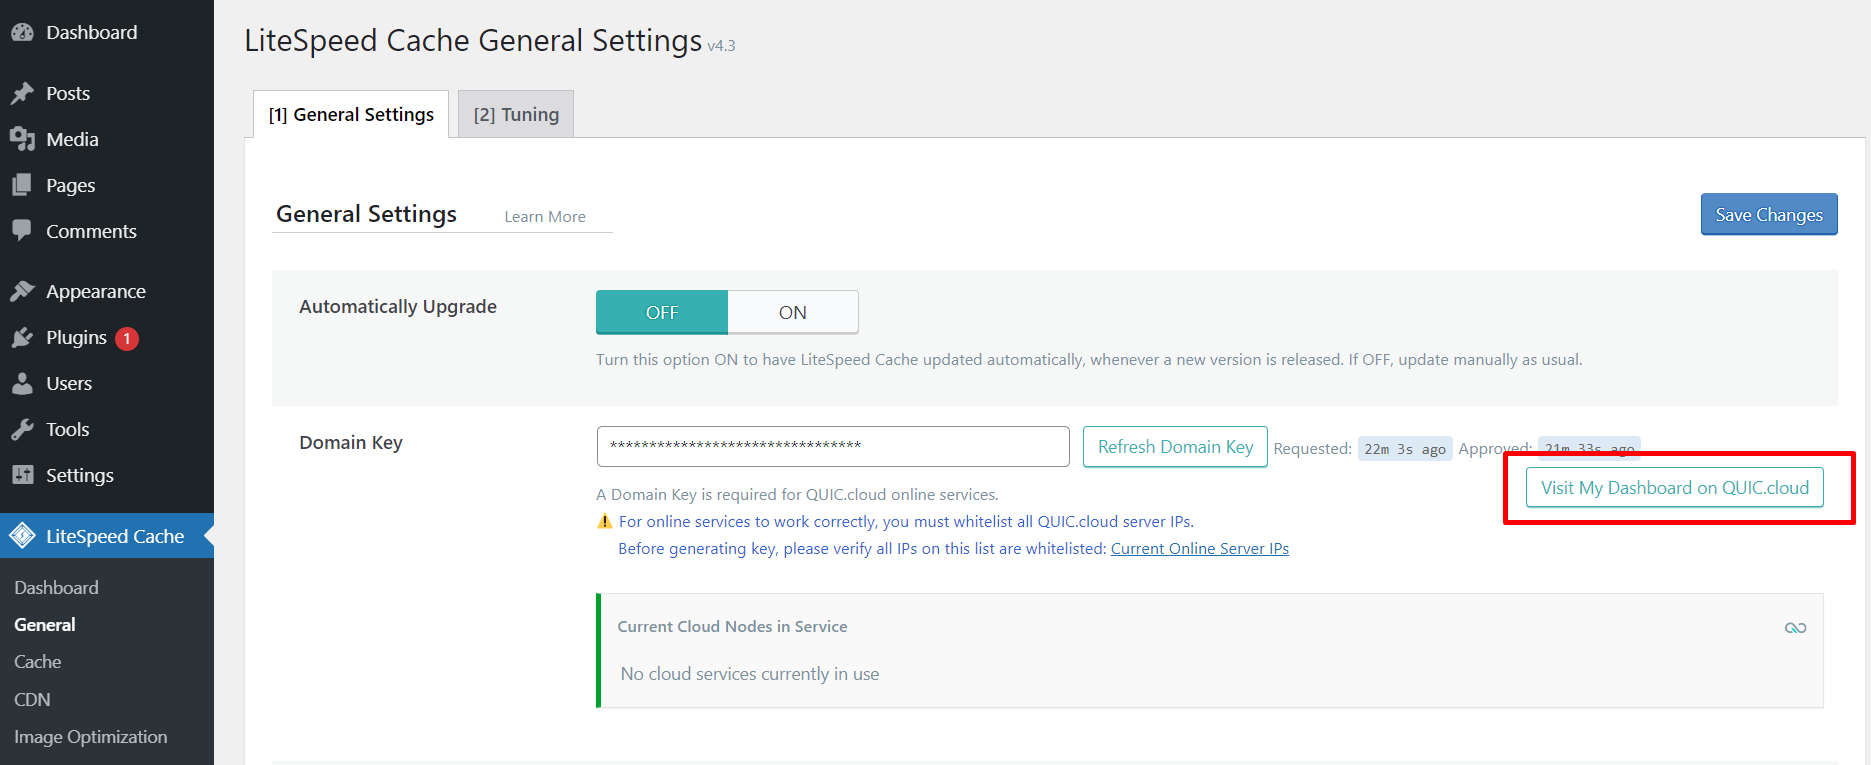Open the CDN submenu item
This screenshot has height=765, width=1871.
click(x=32, y=699)
